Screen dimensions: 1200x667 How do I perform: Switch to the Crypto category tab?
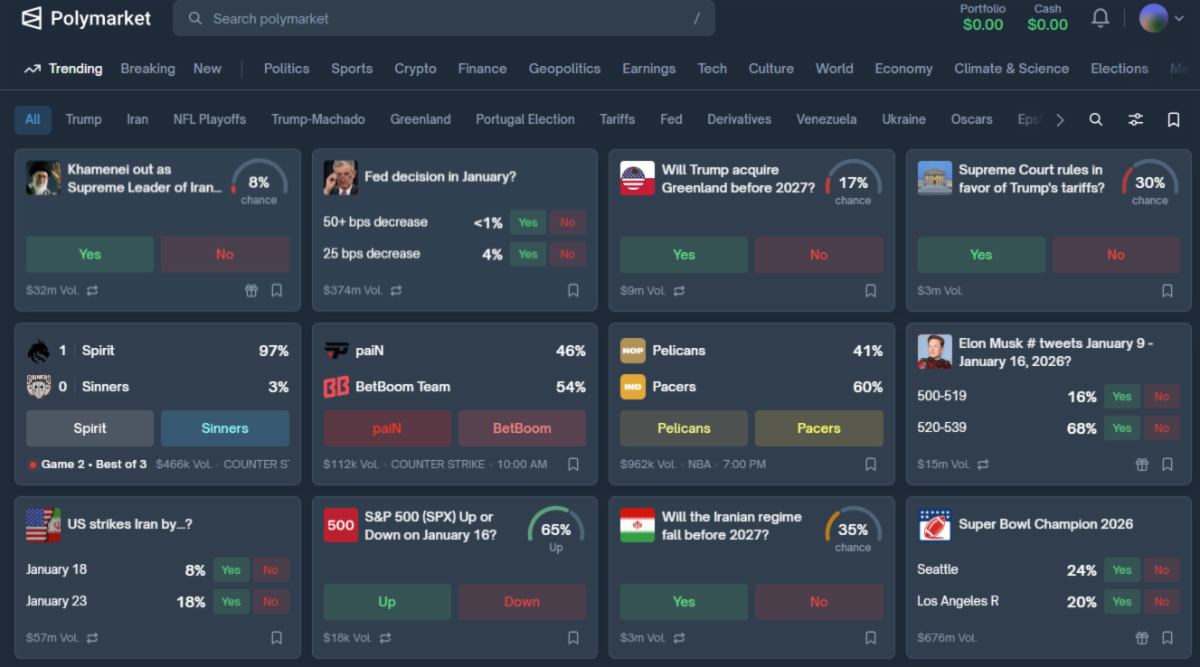pos(415,69)
